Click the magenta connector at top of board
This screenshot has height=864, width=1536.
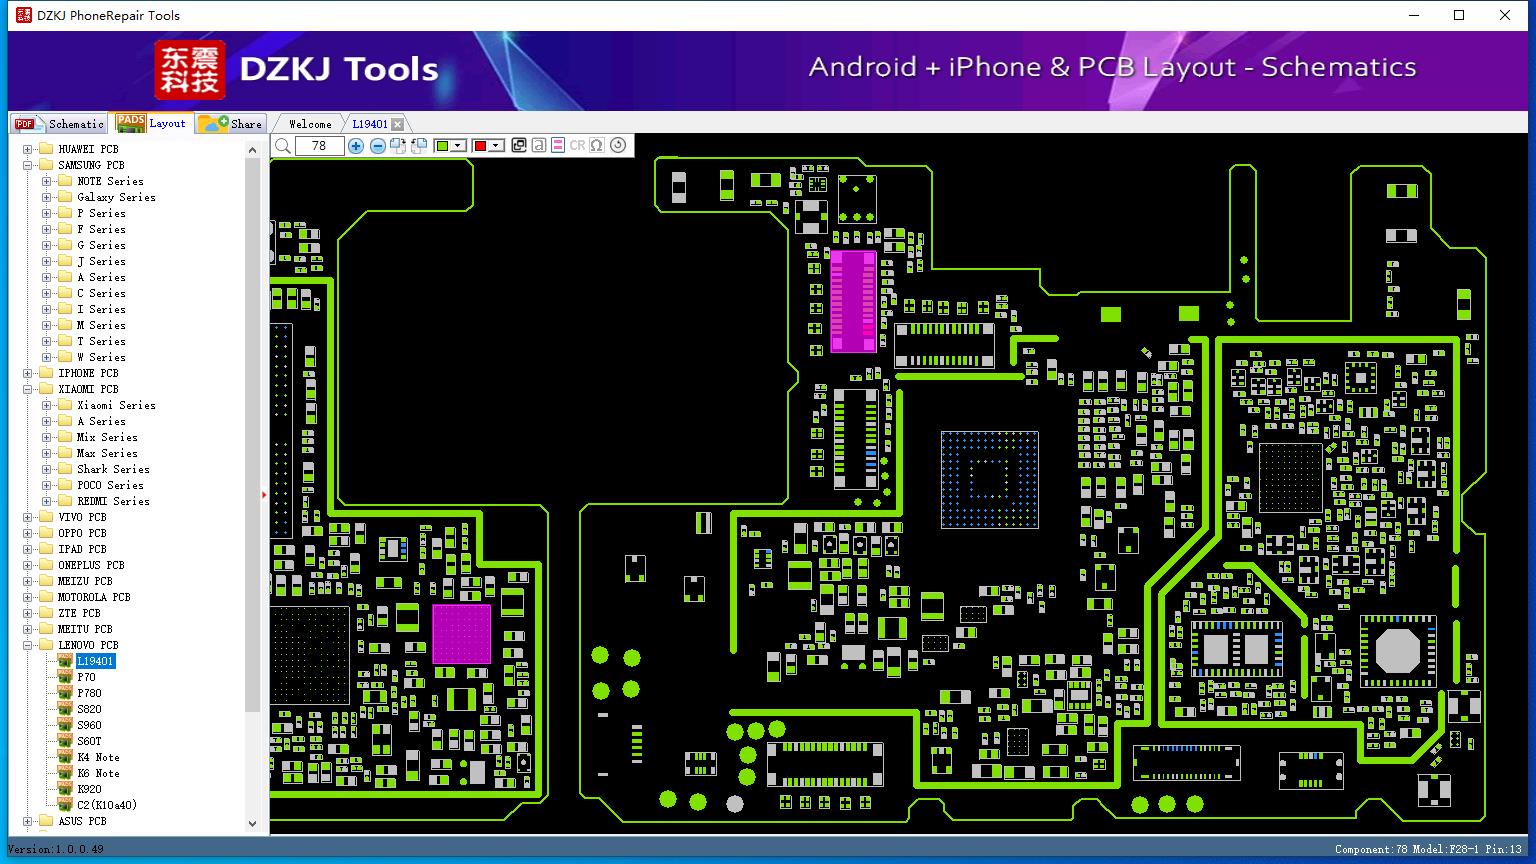click(x=853, y=301)
